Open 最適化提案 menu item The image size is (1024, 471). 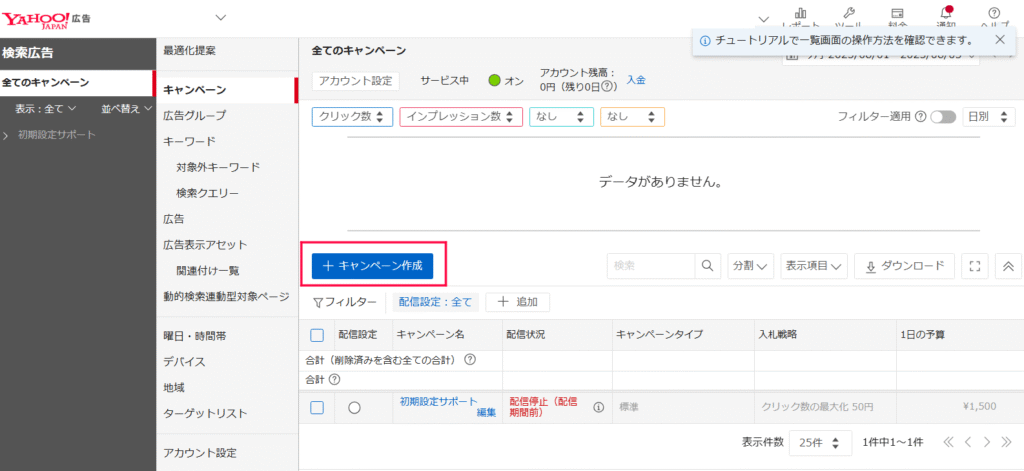coord(189,50)
